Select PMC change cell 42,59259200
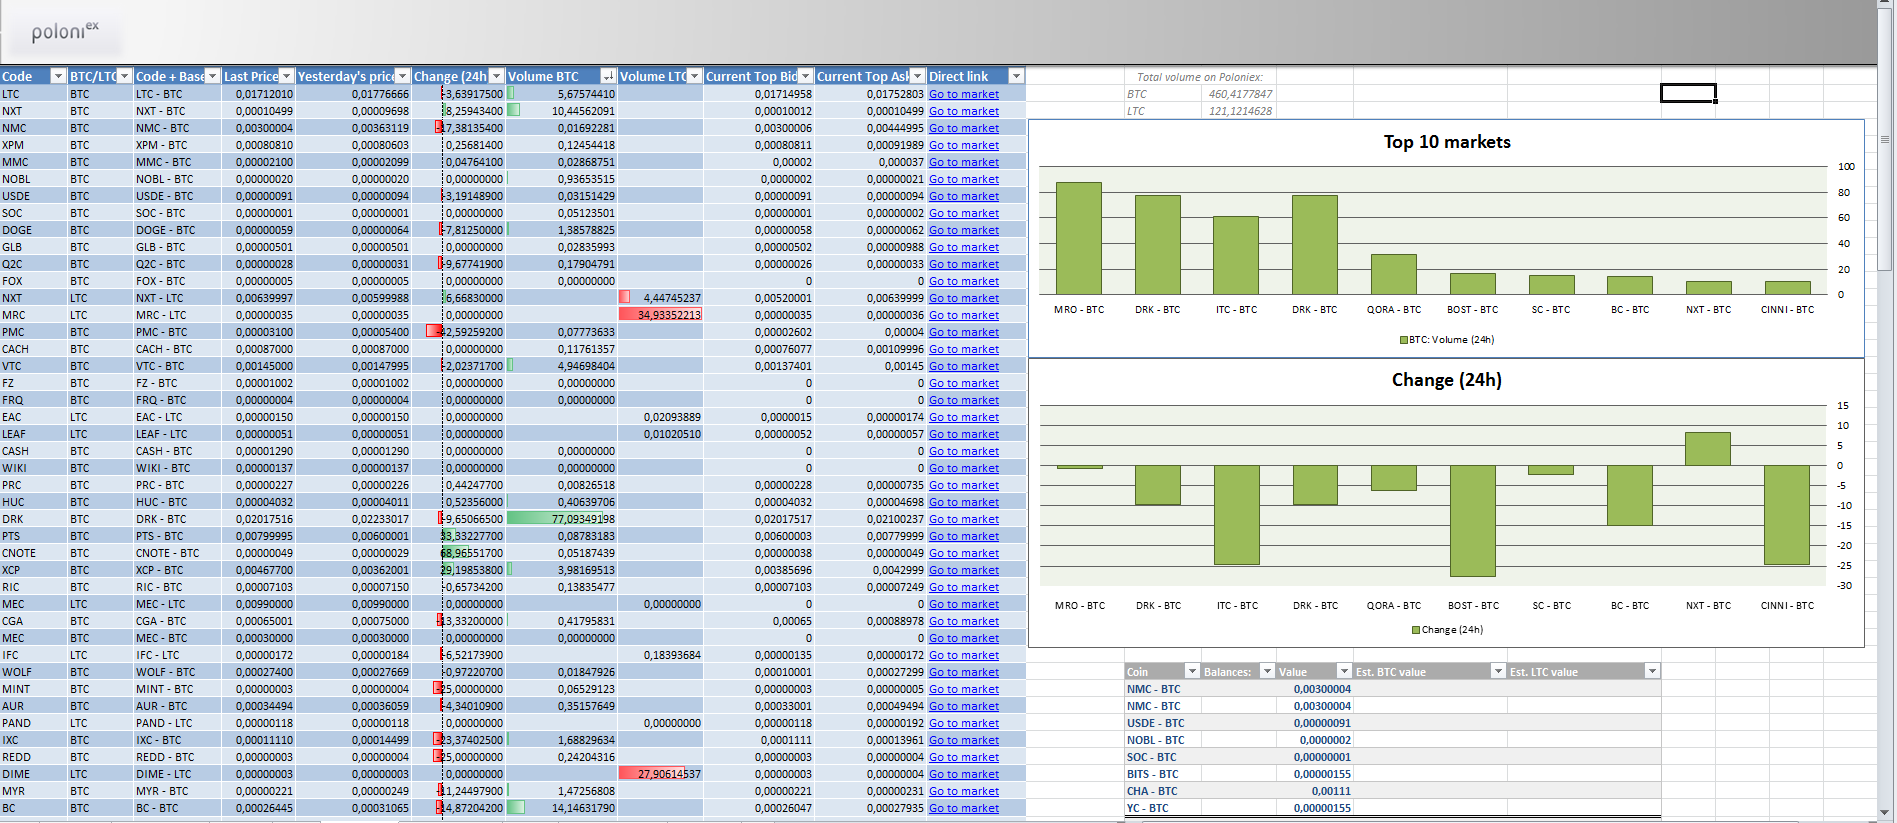The height and width of the screenshot is (823, 1897). [459, 332]
